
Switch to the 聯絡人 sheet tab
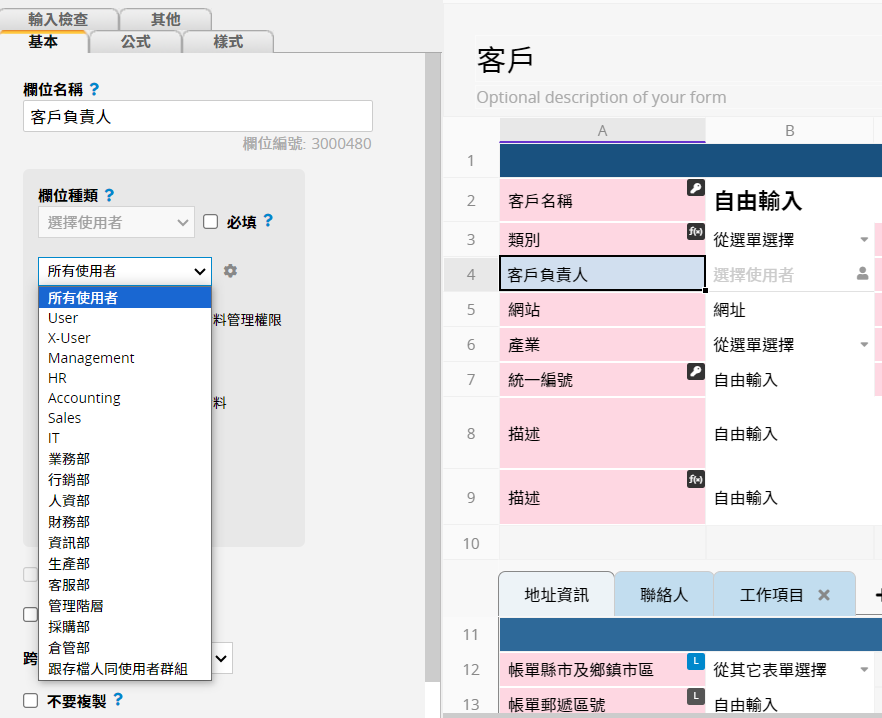[x=664, y=594]
